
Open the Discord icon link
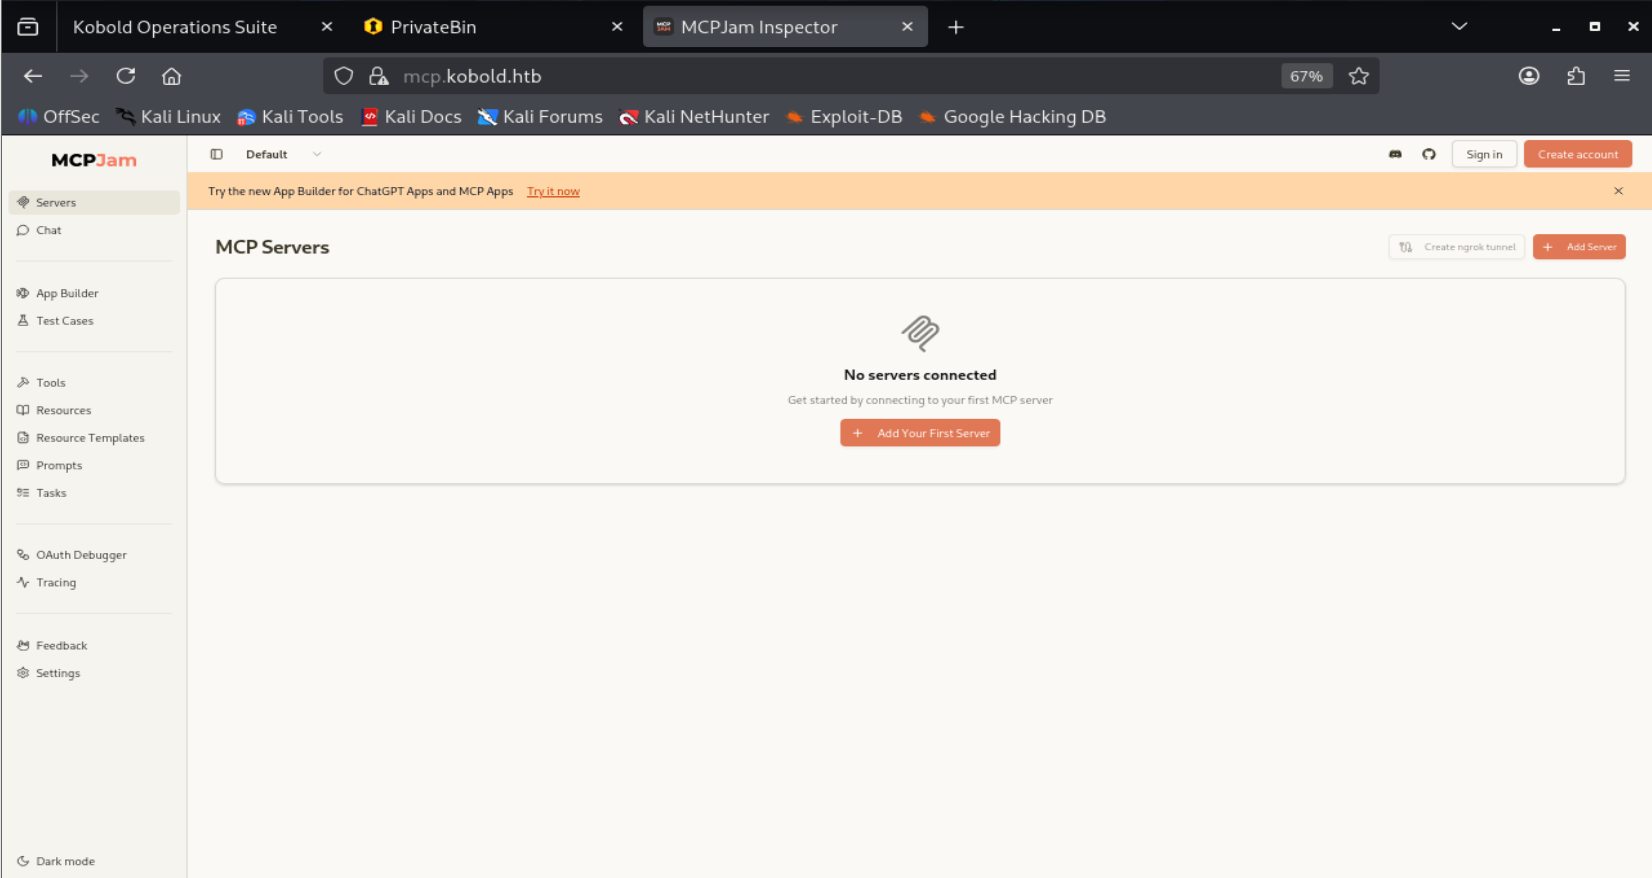coord(1395,154)
